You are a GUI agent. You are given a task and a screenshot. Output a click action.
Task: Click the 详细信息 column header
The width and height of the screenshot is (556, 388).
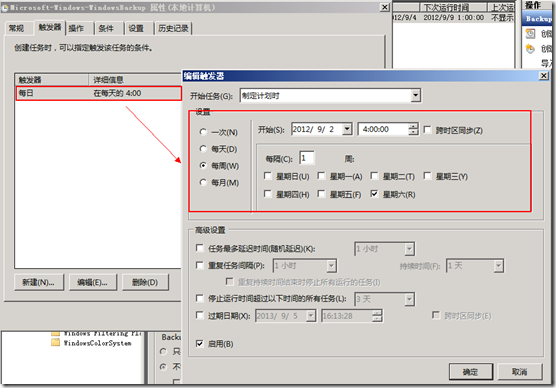pos(135,80)
